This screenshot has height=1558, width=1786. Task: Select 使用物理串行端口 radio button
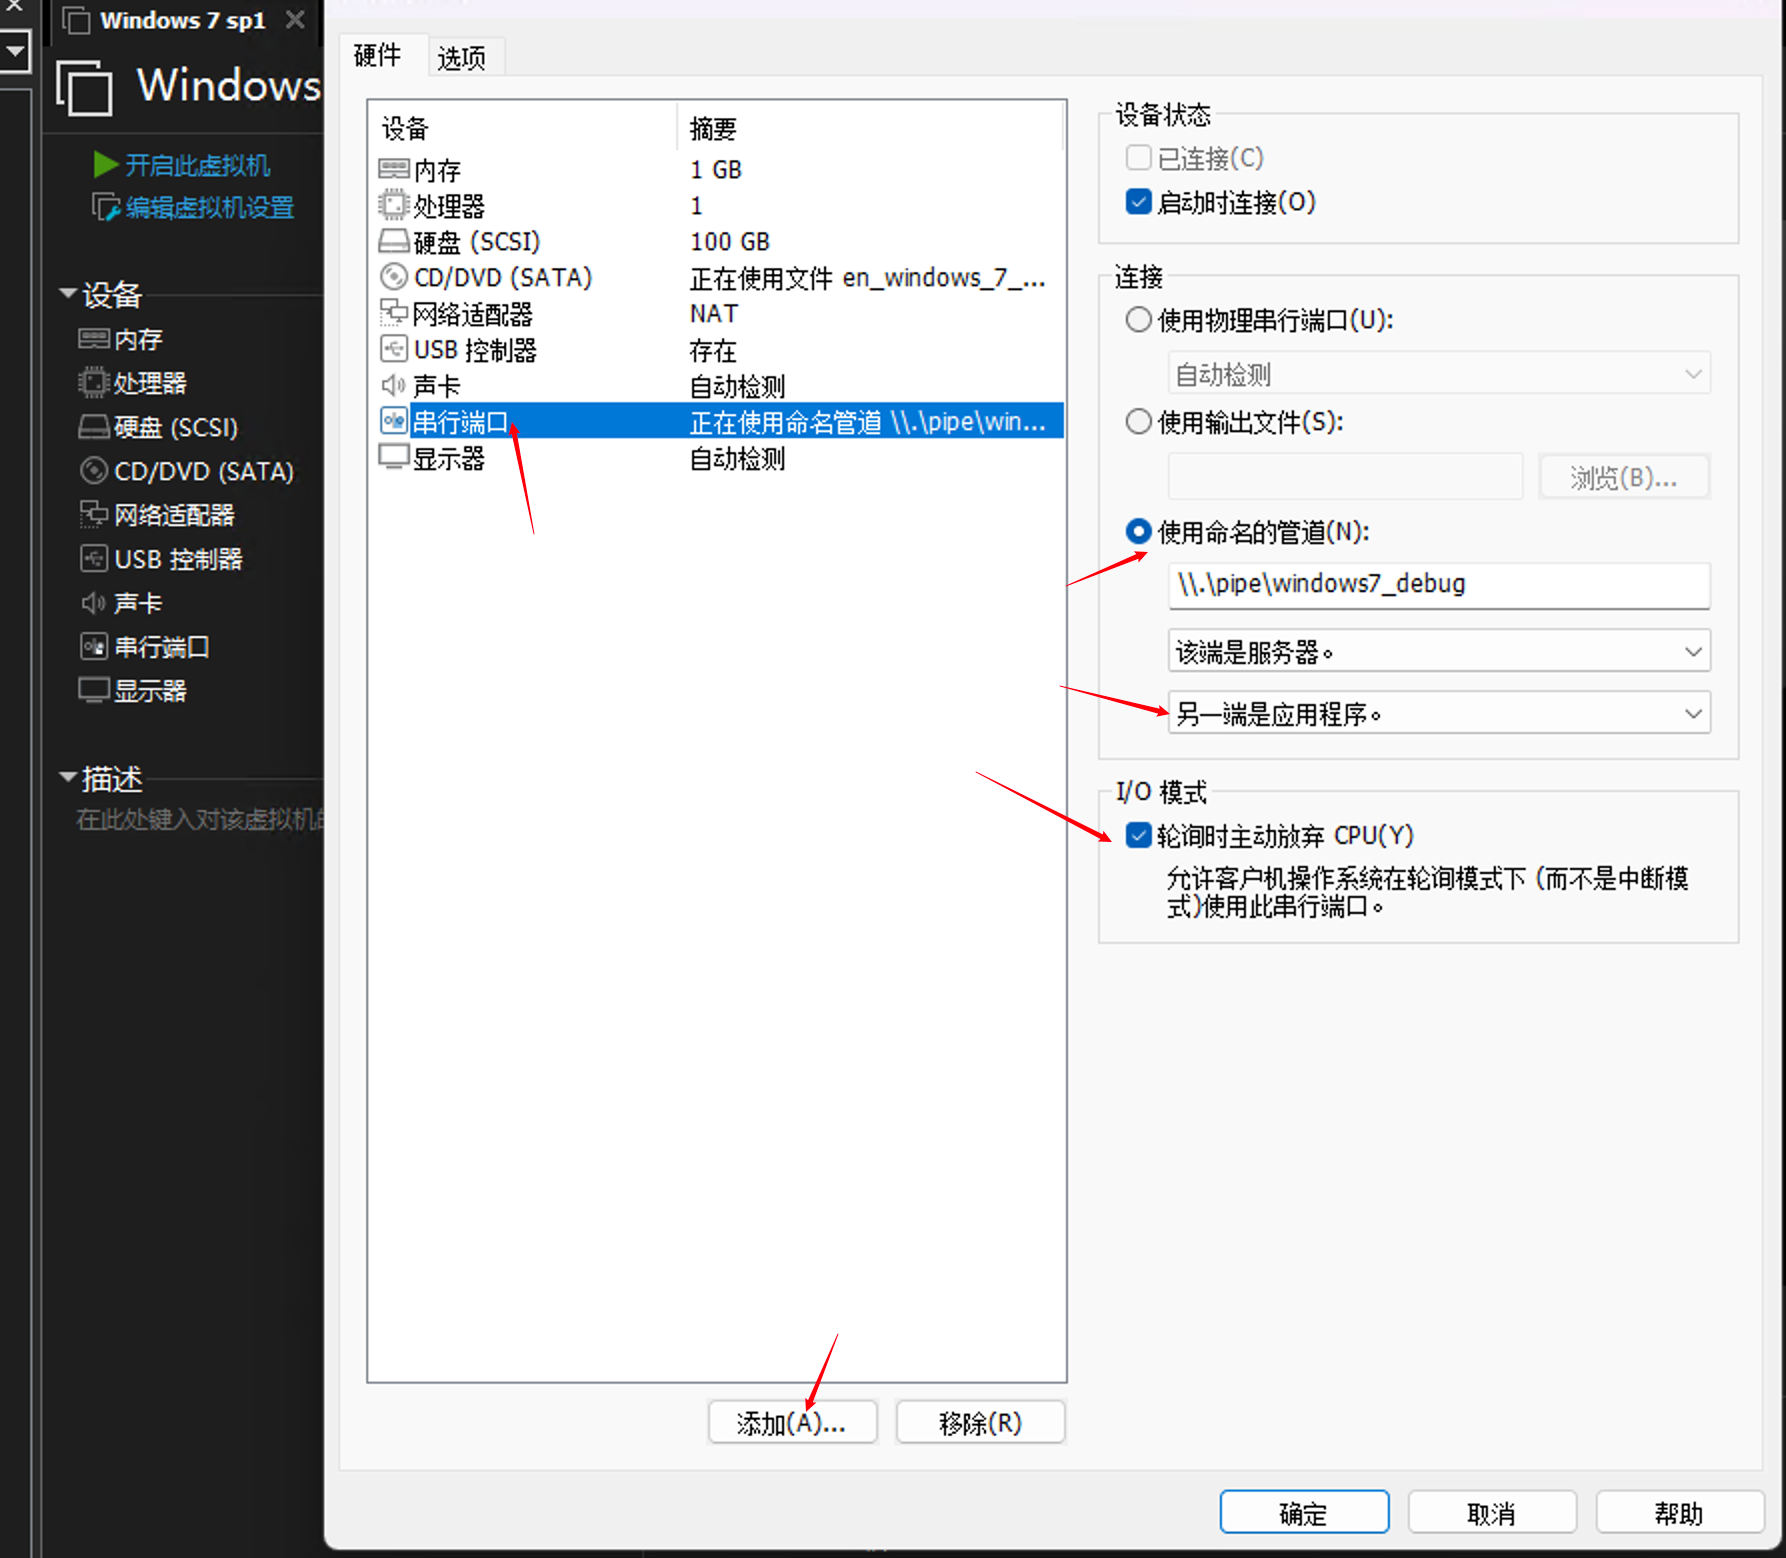[x=1138, y=320]
